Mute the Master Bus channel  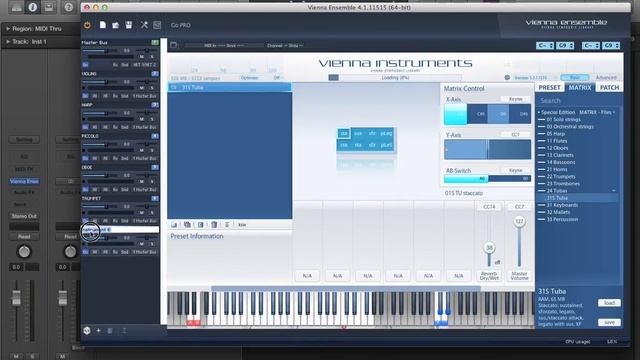coord(142,57)
